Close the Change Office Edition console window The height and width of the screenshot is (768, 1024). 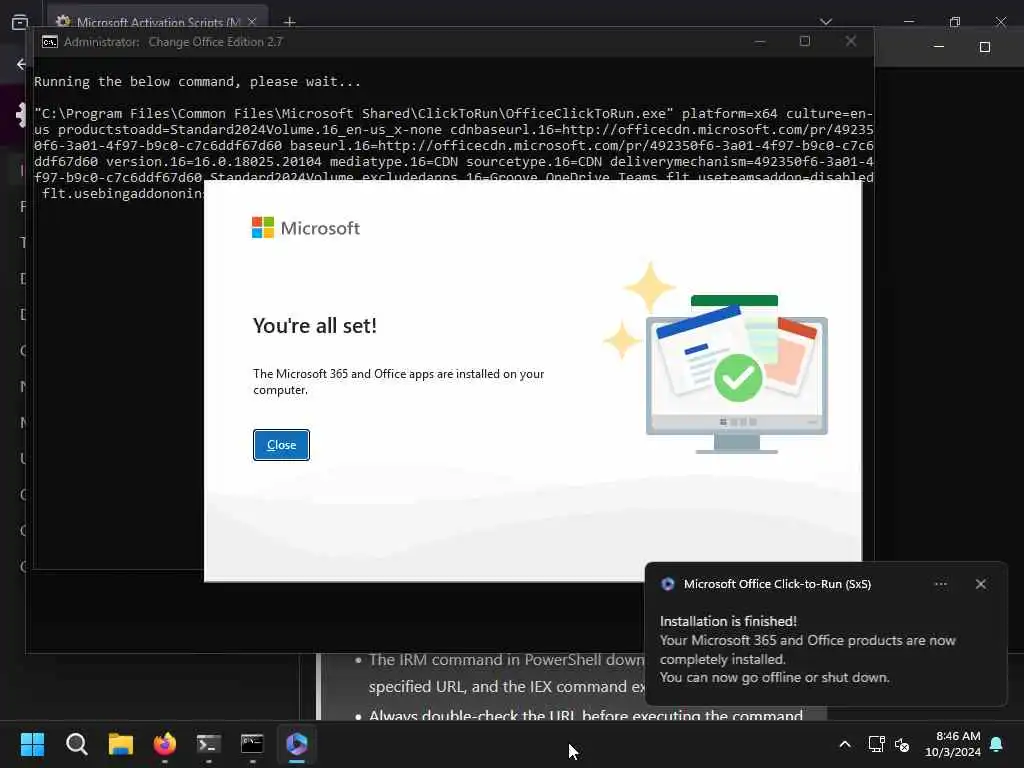click(x=850, y=41)
